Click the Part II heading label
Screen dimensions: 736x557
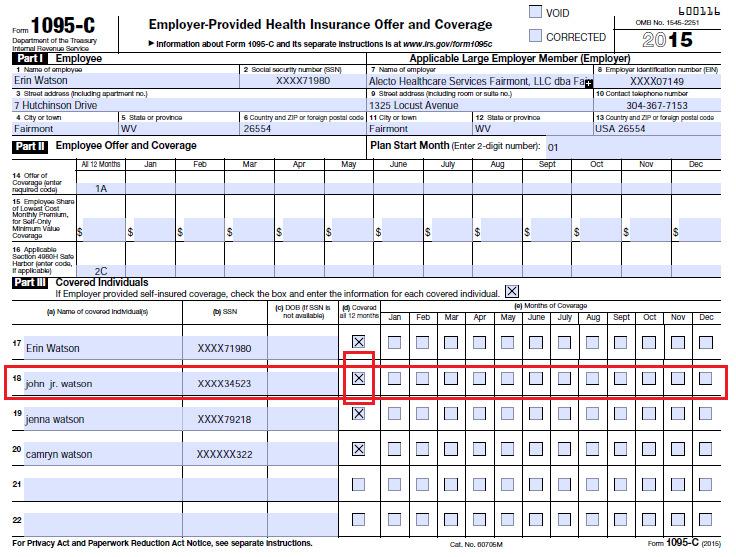coord(30,146)
